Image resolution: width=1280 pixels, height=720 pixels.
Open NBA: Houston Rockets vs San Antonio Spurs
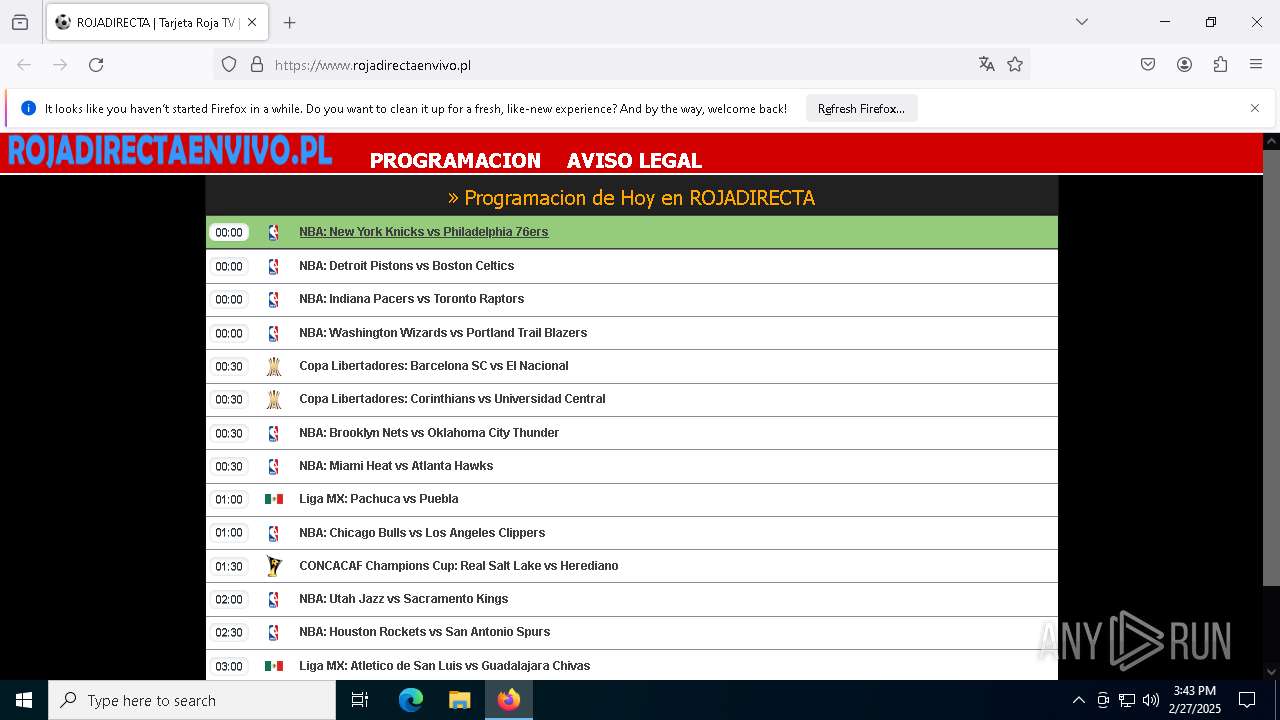tap(424, 632)
